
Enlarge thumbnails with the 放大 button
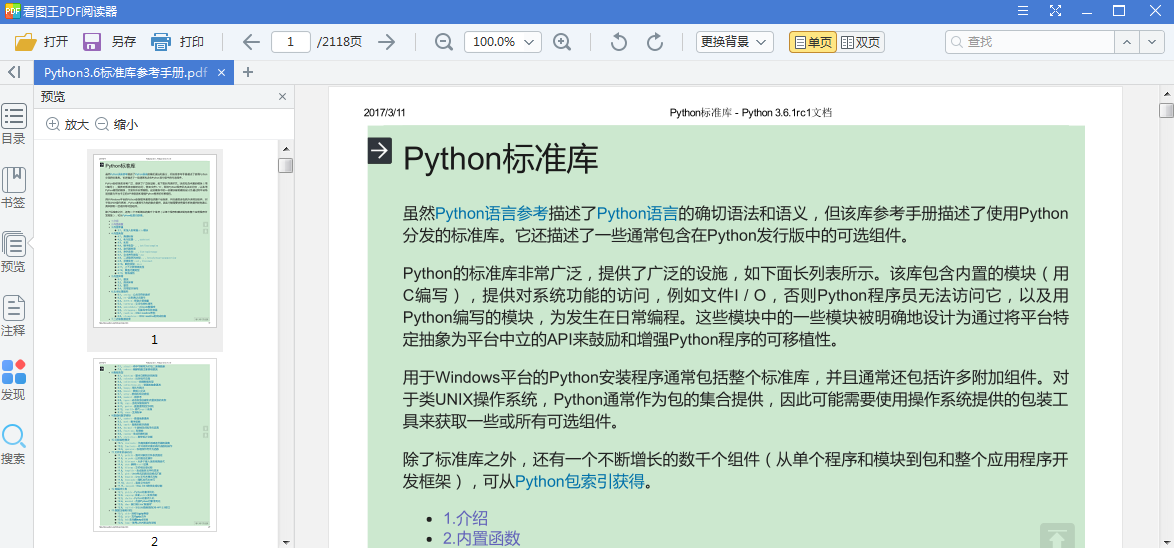click(x=67, y=125)
